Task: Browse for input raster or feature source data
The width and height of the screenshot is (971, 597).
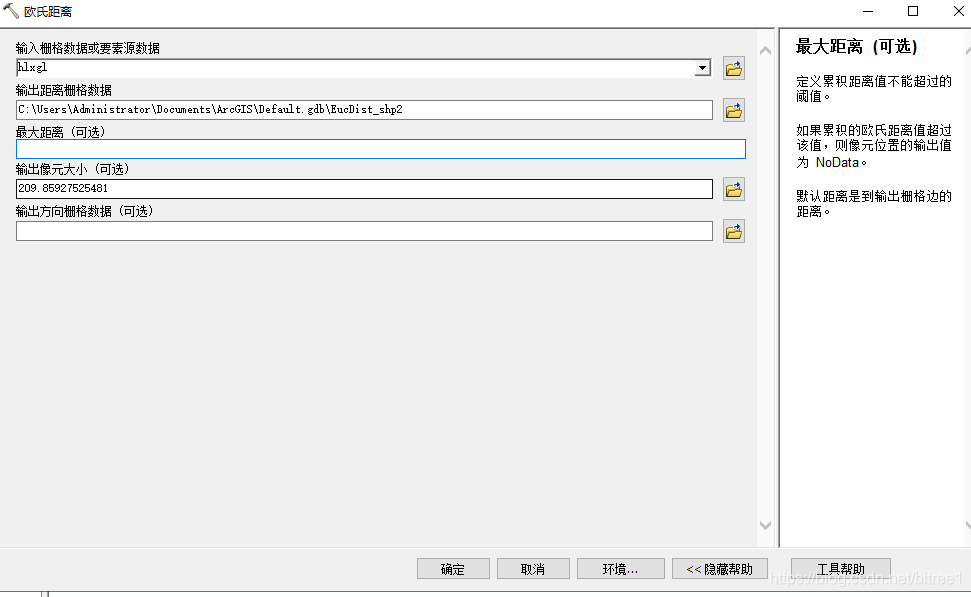Action: pos(734,68)
